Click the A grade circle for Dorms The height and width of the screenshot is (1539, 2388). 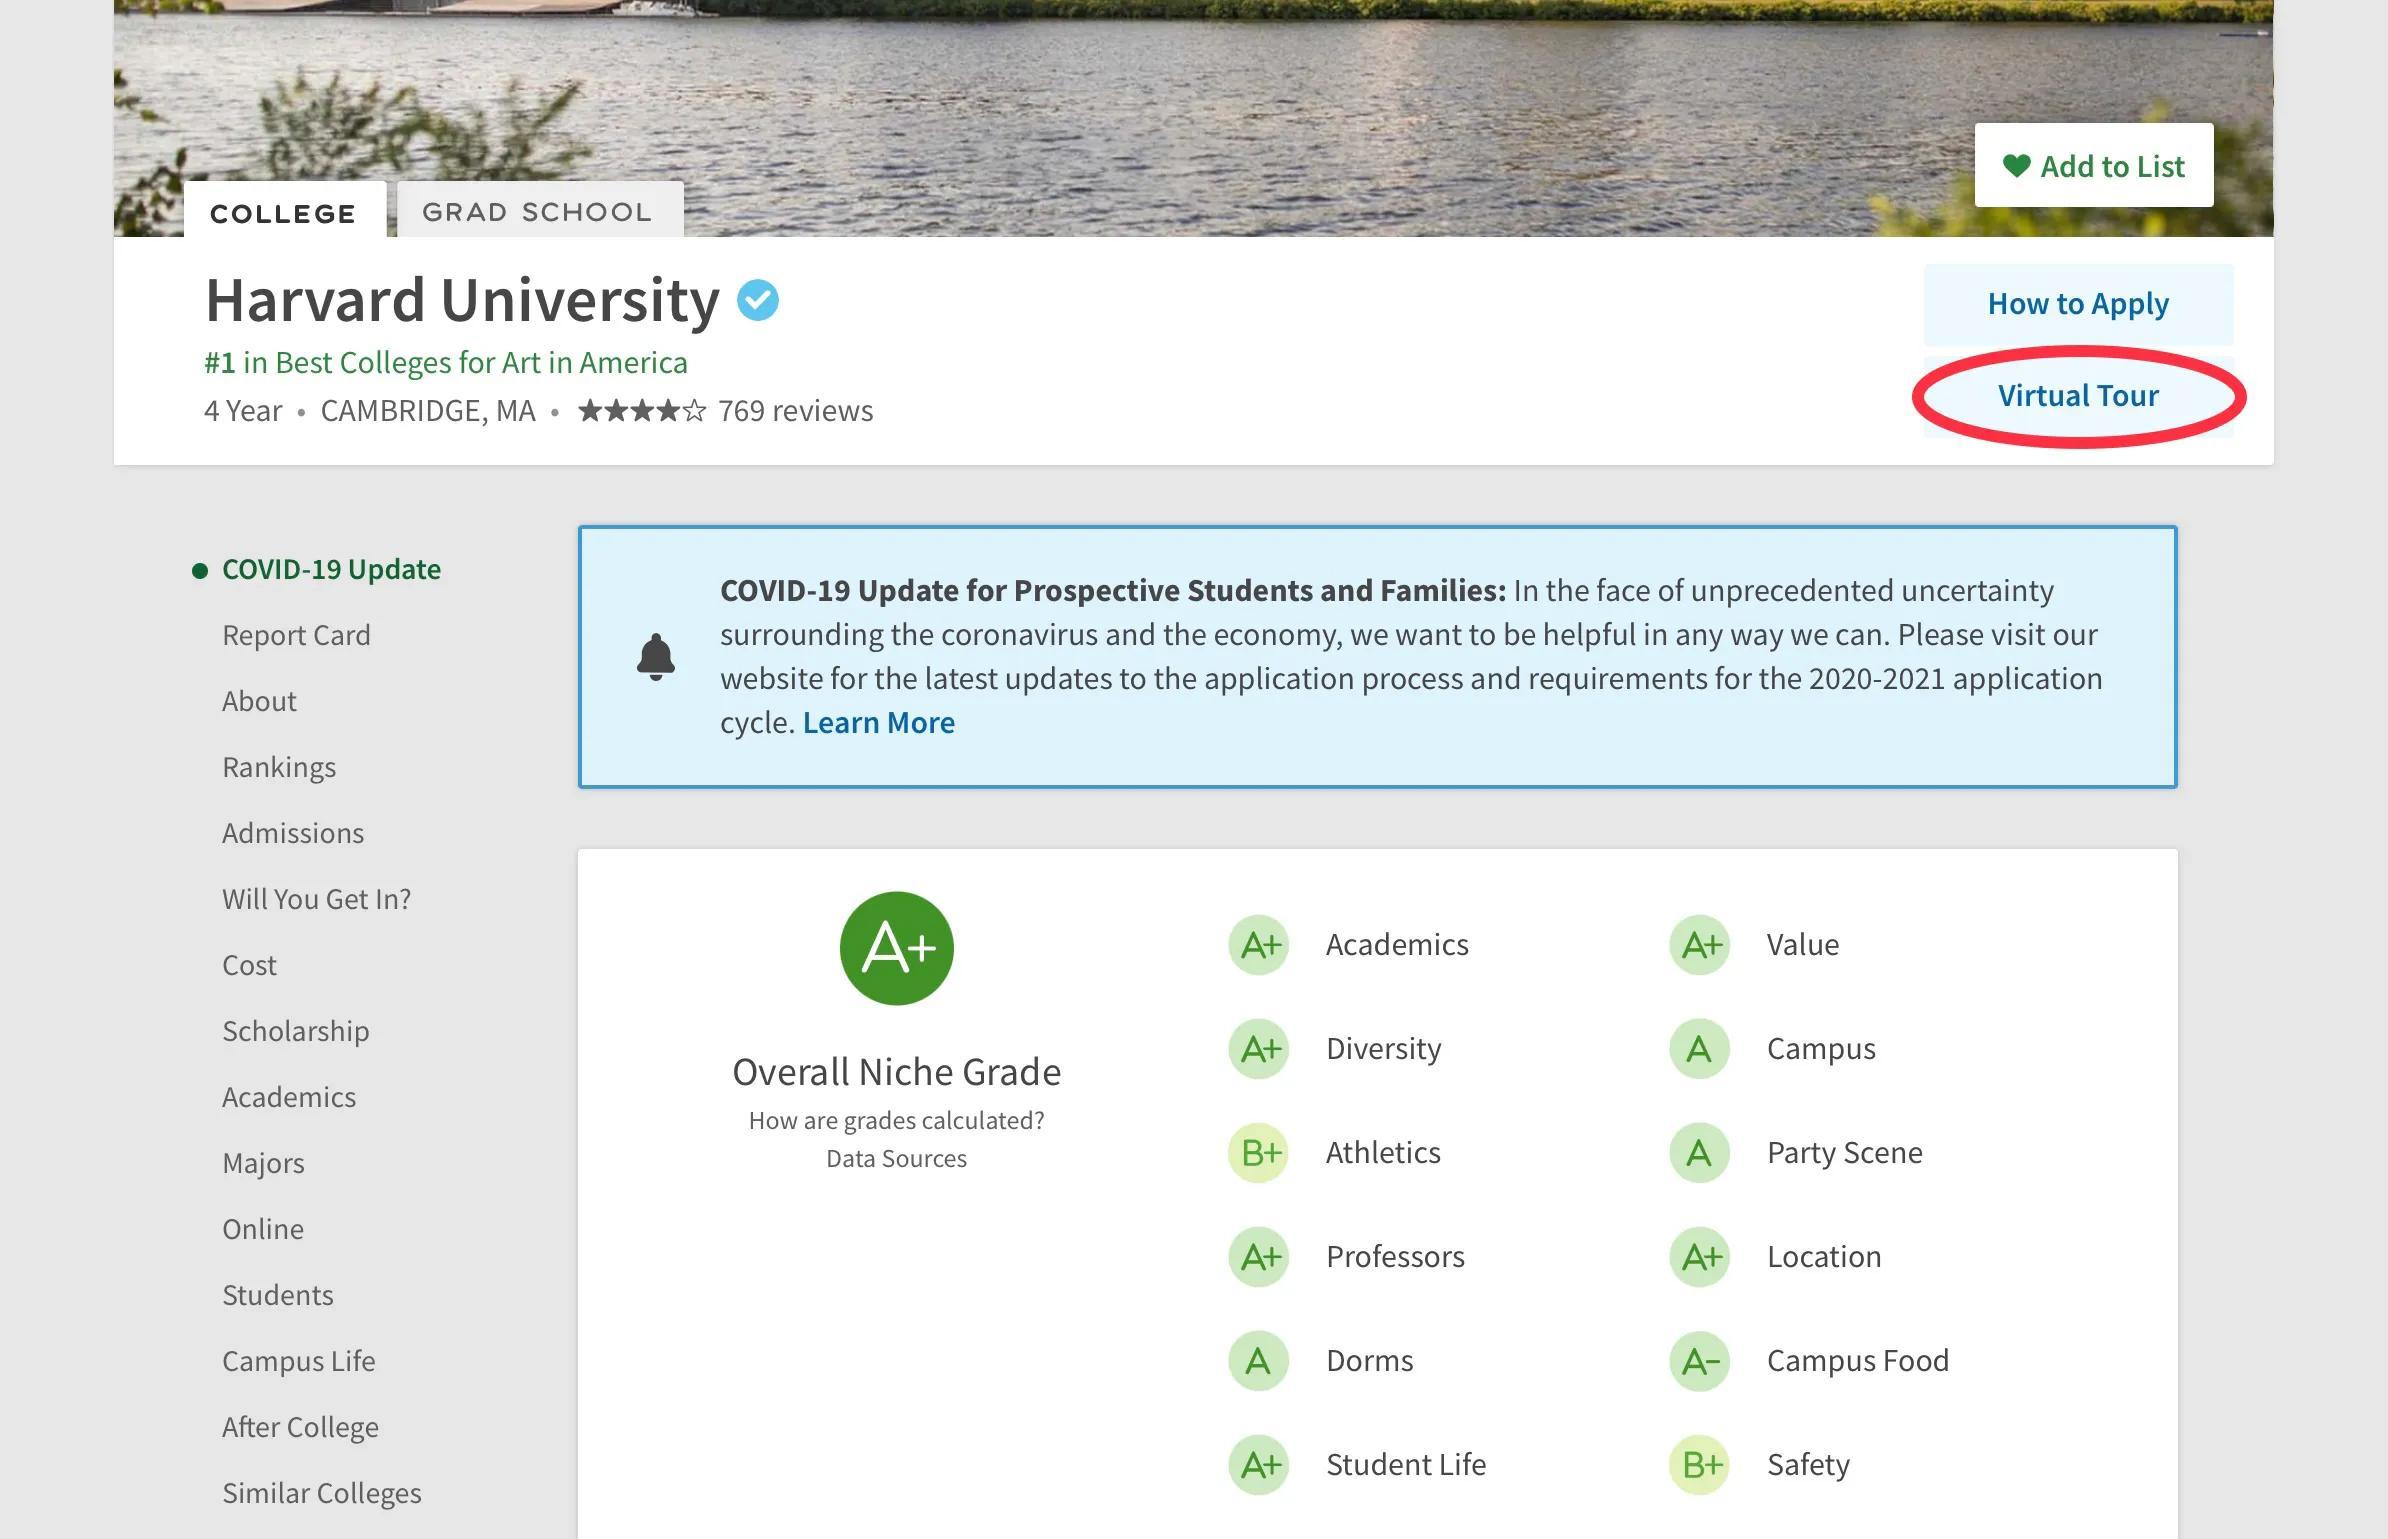[1258, 1361]
